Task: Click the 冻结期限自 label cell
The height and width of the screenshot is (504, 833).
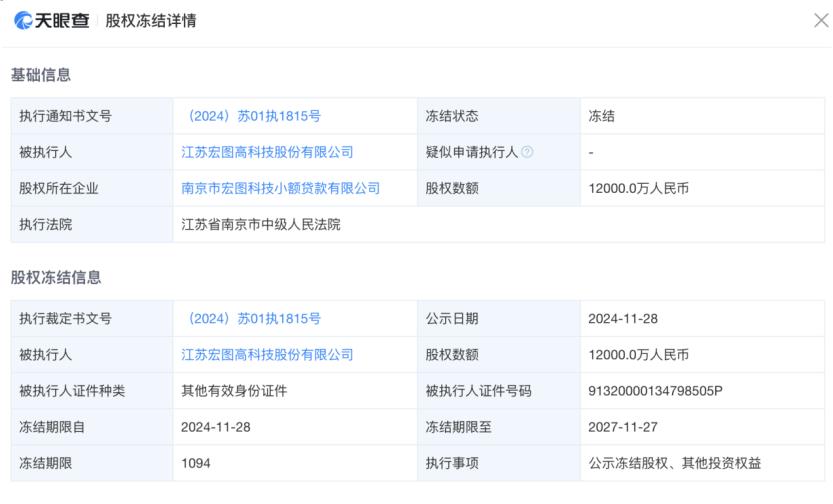Action: (92, 427)
